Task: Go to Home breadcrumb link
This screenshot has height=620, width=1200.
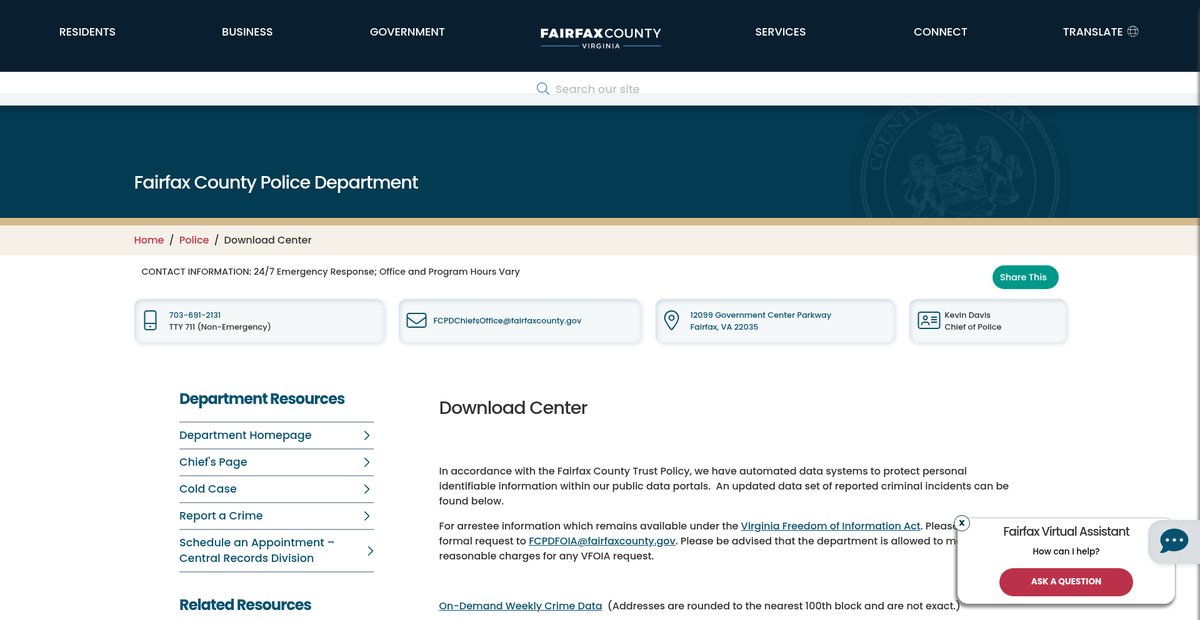Action: 149,240
